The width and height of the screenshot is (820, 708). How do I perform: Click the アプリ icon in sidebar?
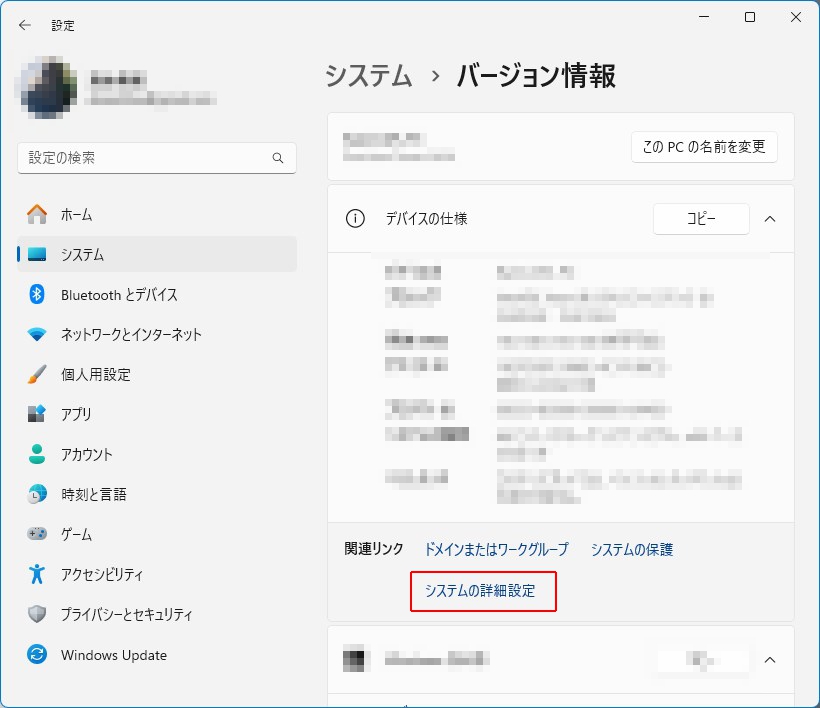coord(37,414)
